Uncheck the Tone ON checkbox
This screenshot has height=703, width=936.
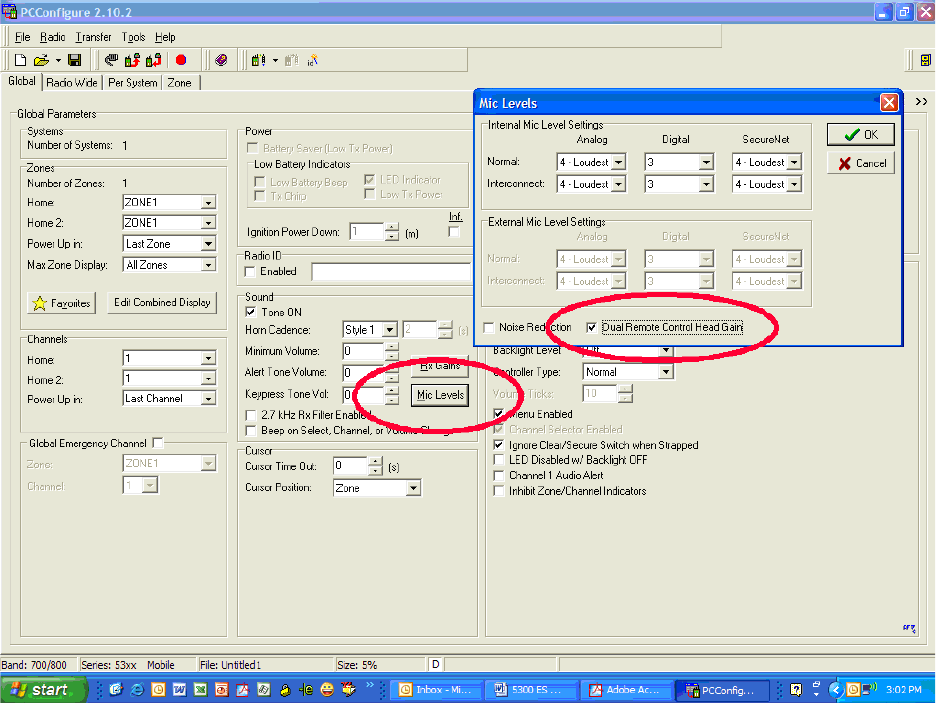coord(251,312)
